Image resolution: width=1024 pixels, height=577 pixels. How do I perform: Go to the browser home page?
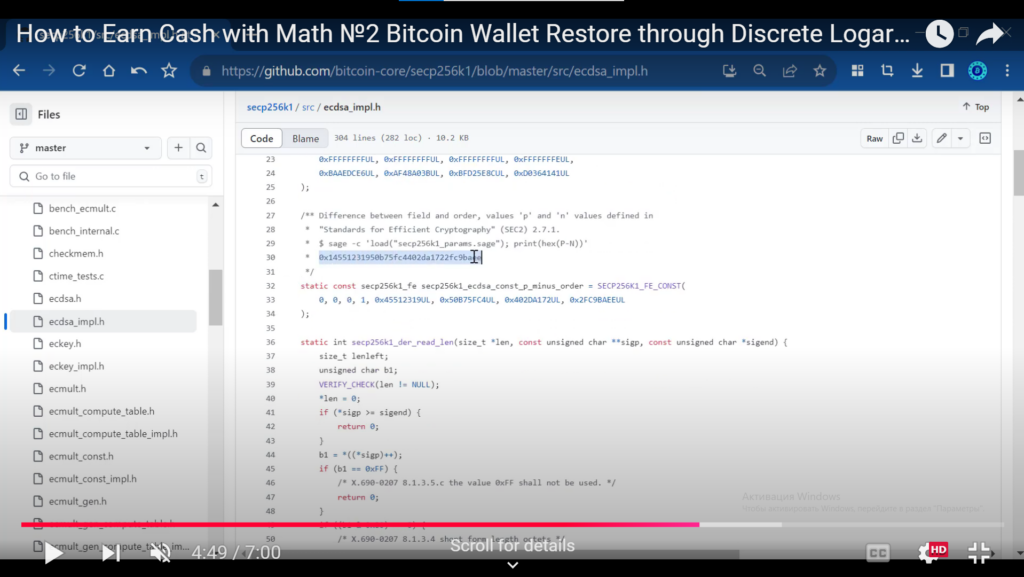(109, 70)
